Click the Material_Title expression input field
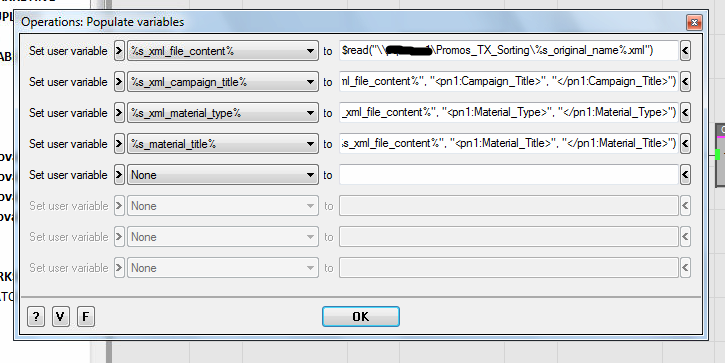The image size is (725, 363). [x=509, y=144]
